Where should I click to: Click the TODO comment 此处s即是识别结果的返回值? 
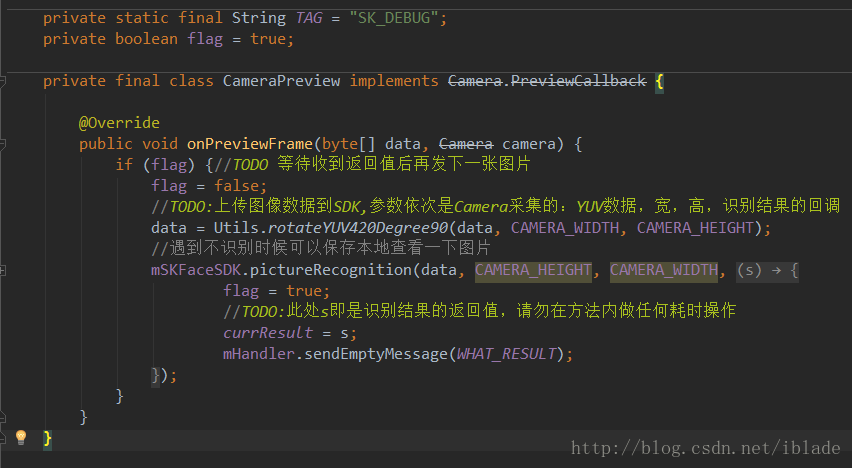click(x=479, y=311)
